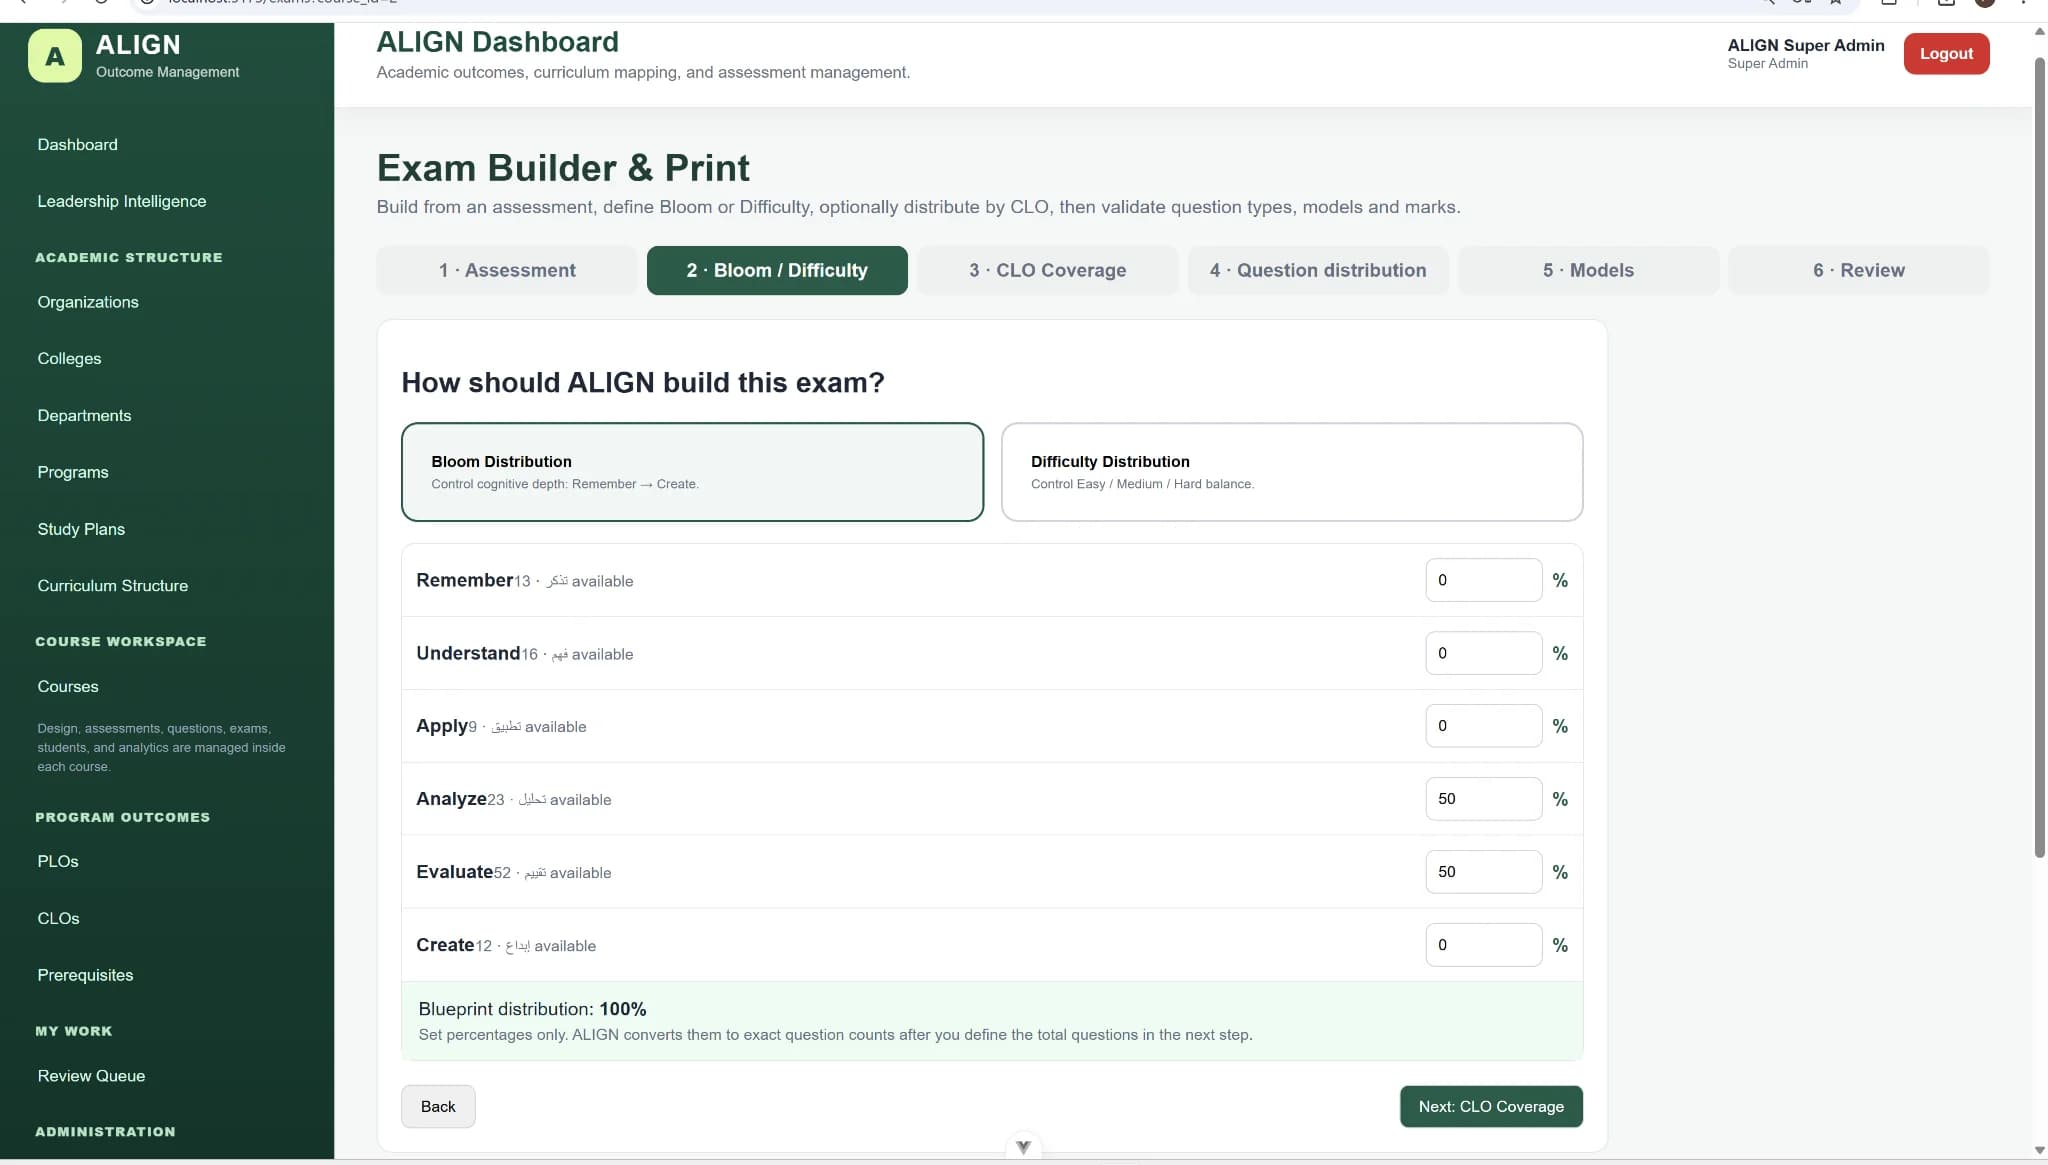Select Difficulty Distribution option card
Viewport: 2048px width, 1165px height.
(x=1291, y=472)
